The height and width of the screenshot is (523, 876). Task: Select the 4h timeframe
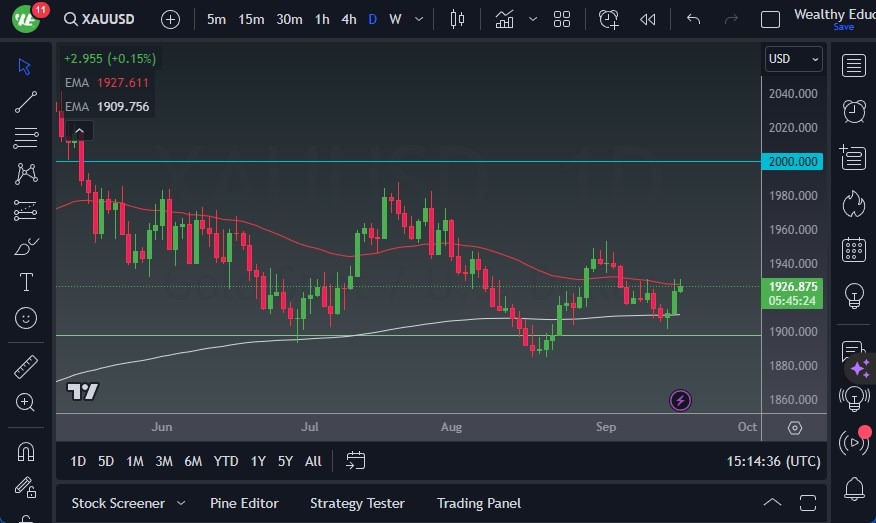click(348, 19)
